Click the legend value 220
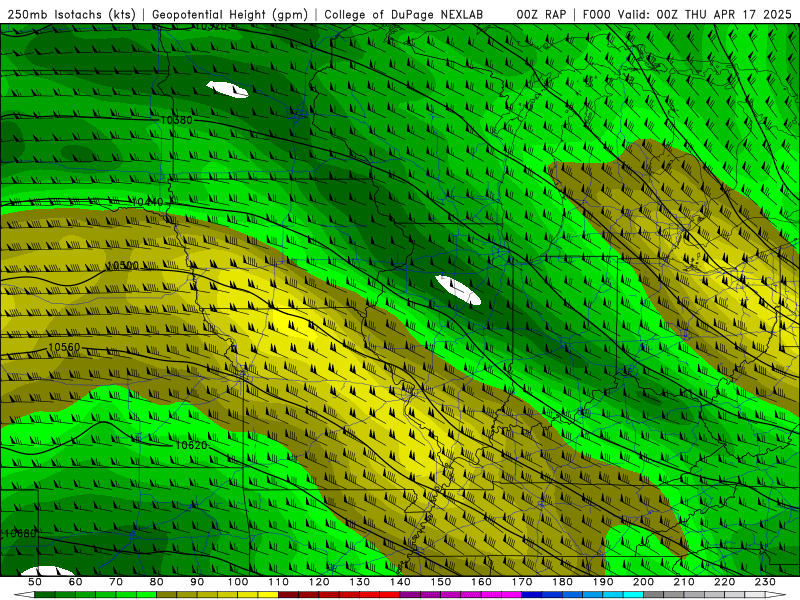800x600 pixels. 724,582
